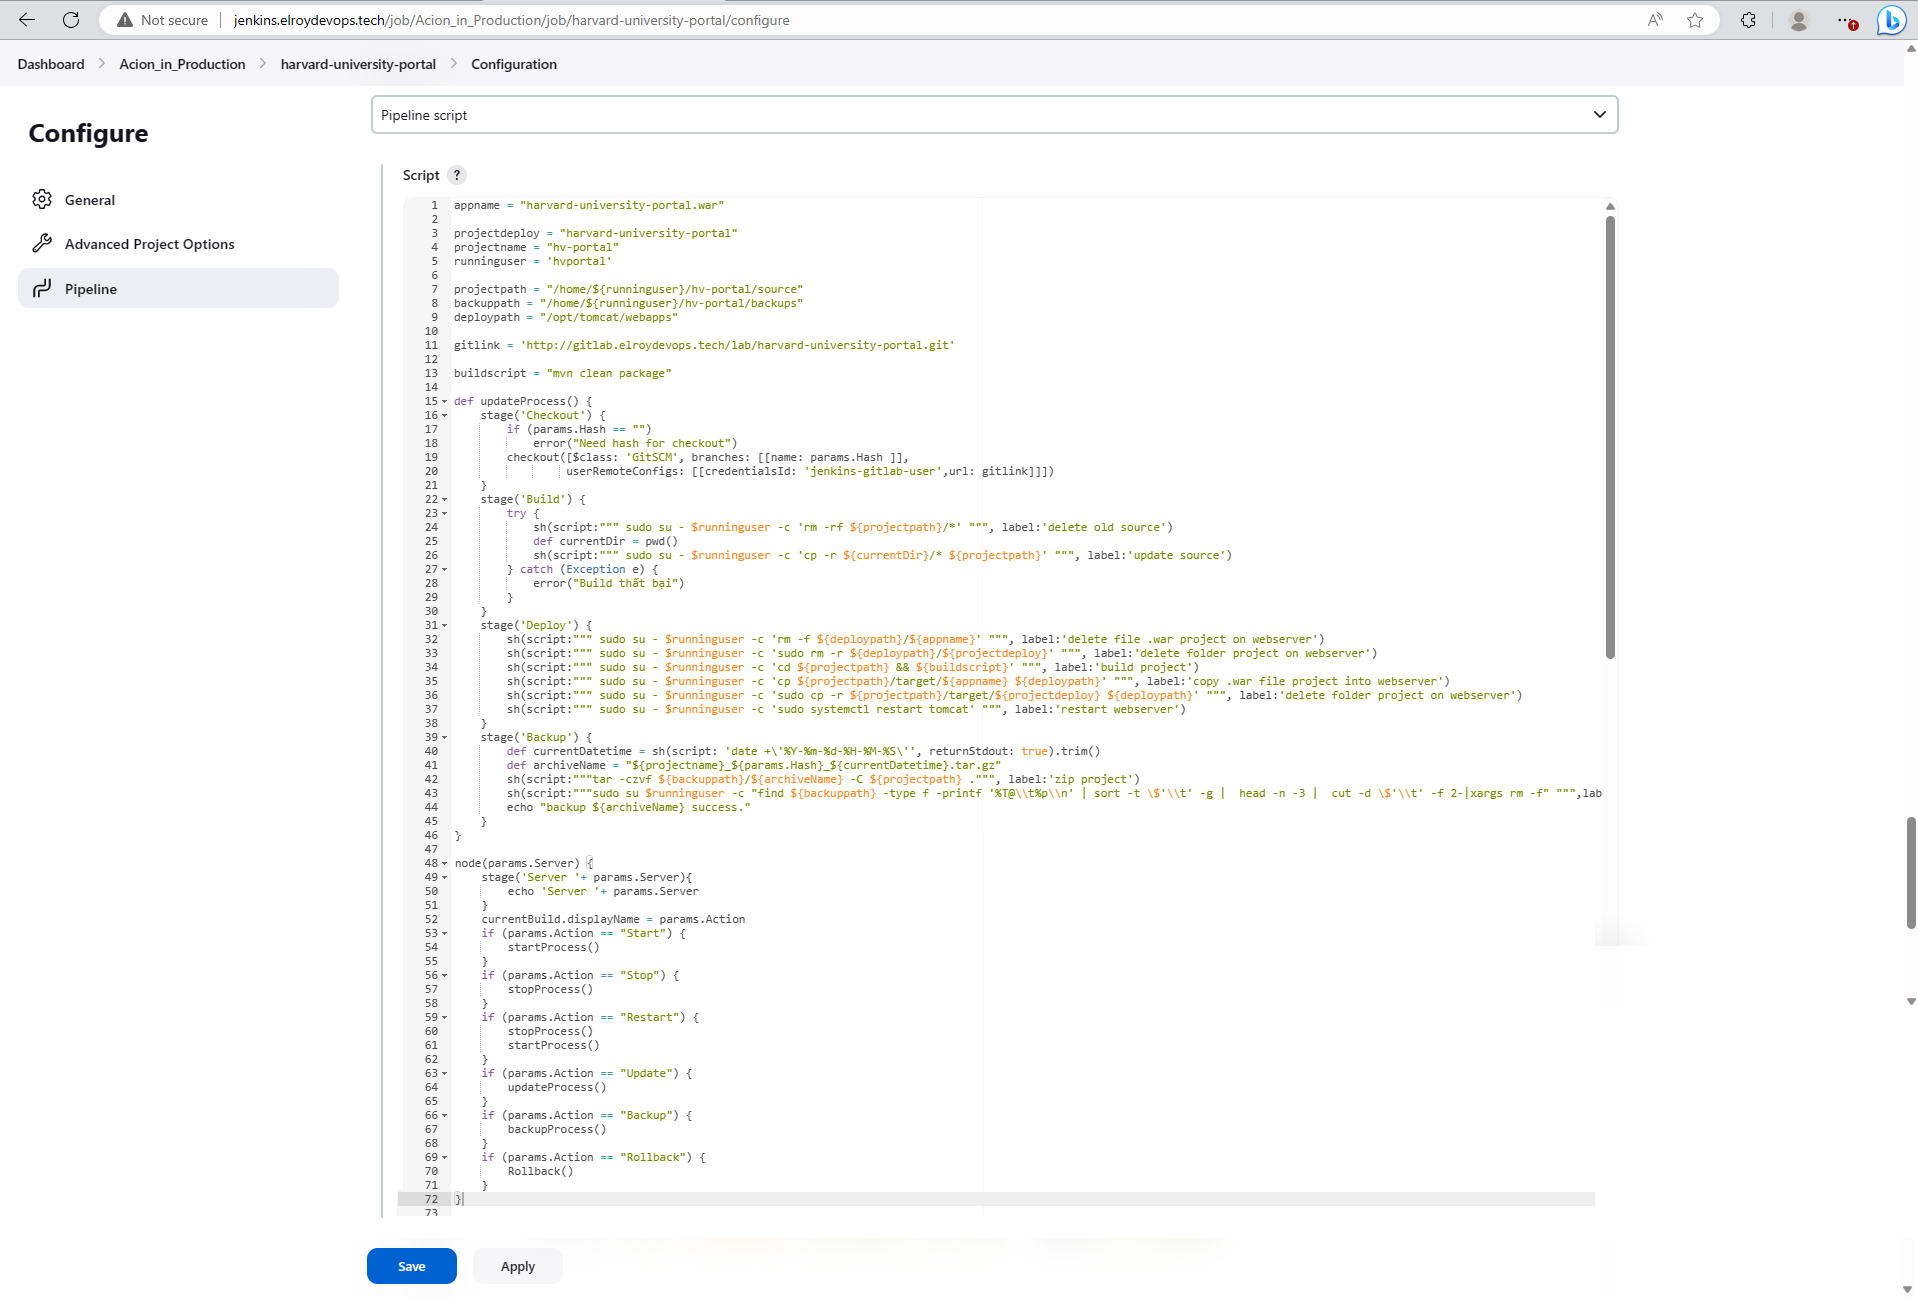Click the browser address bar URL
This screenshot has height=1312, width=1918.
(x=511, y=20)
